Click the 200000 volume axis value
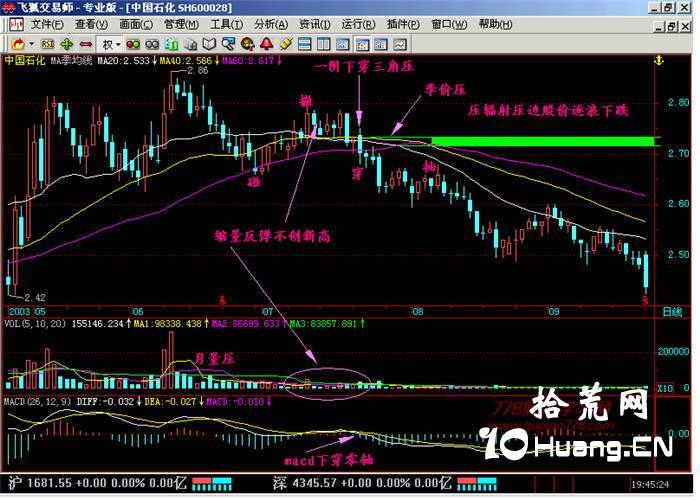The image size is (700, 500). (673, 352)
